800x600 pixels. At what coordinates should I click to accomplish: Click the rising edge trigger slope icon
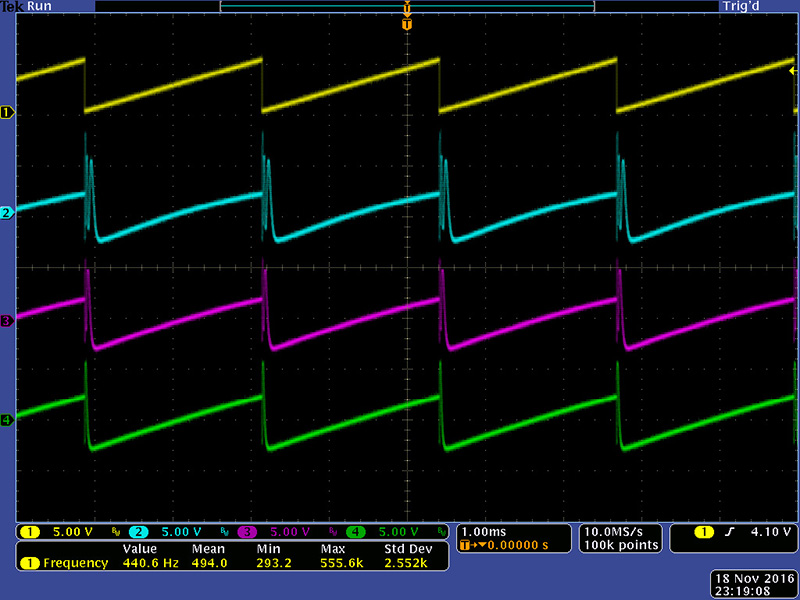(x=730, y=532)
